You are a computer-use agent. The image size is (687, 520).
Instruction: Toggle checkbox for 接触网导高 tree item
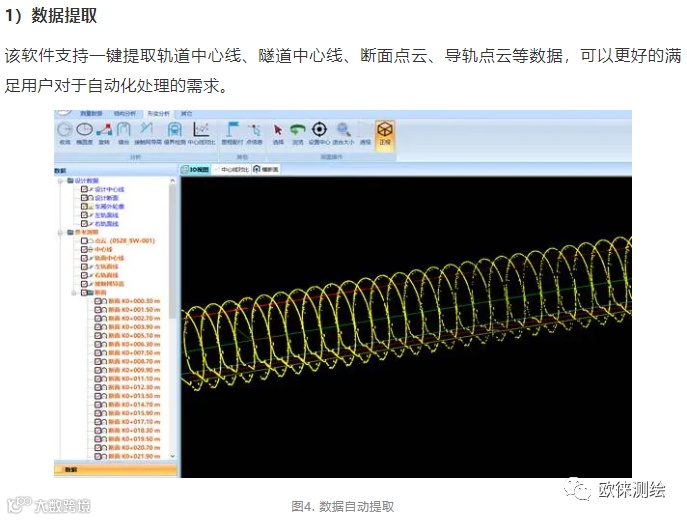tap(84, 283)
